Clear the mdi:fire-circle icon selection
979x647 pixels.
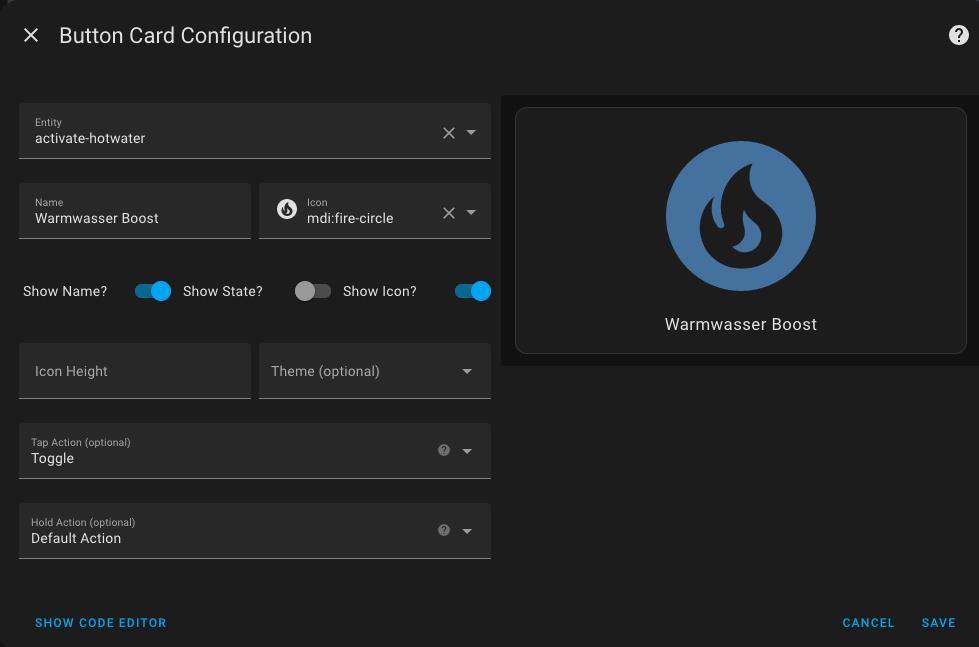[448, 212]
